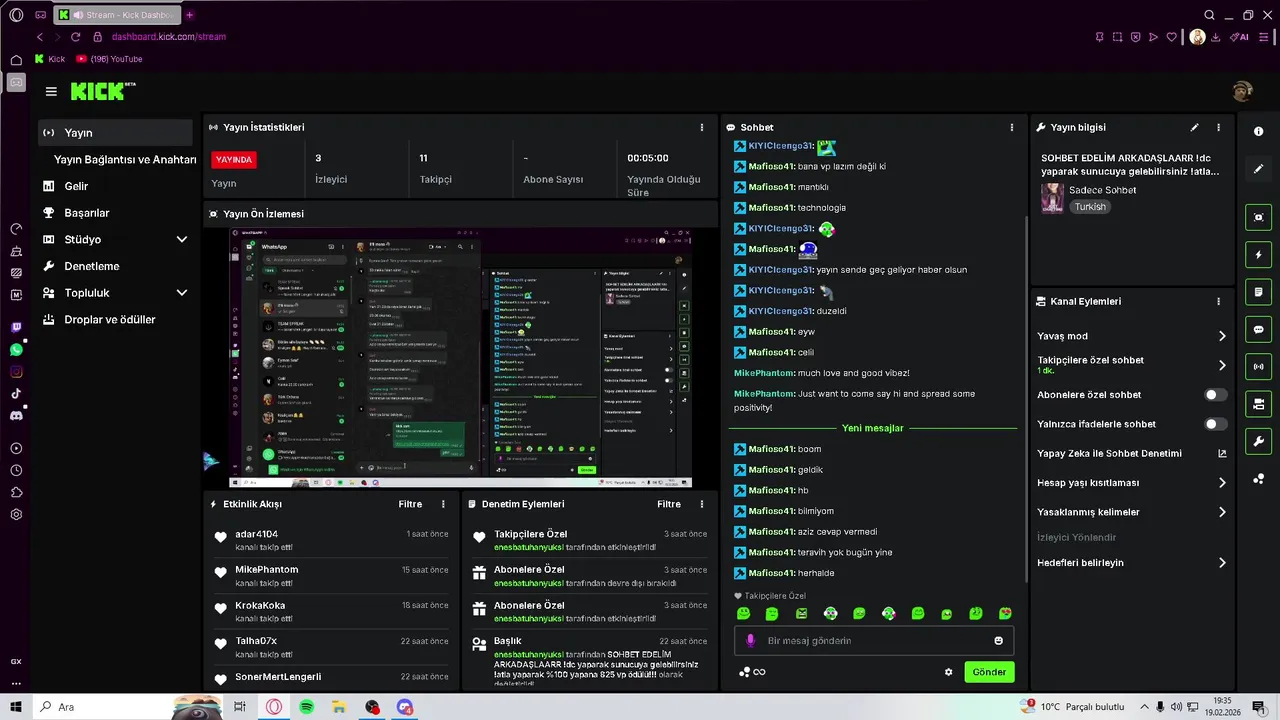Toggle channel actions icon in right toolbar

[x=1258, y=404]
